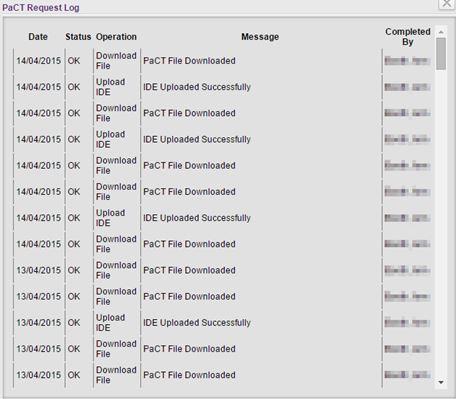Viewport: 456px width, 399px height.
Task: Click the Status column header
Action: tap(78, 37)
